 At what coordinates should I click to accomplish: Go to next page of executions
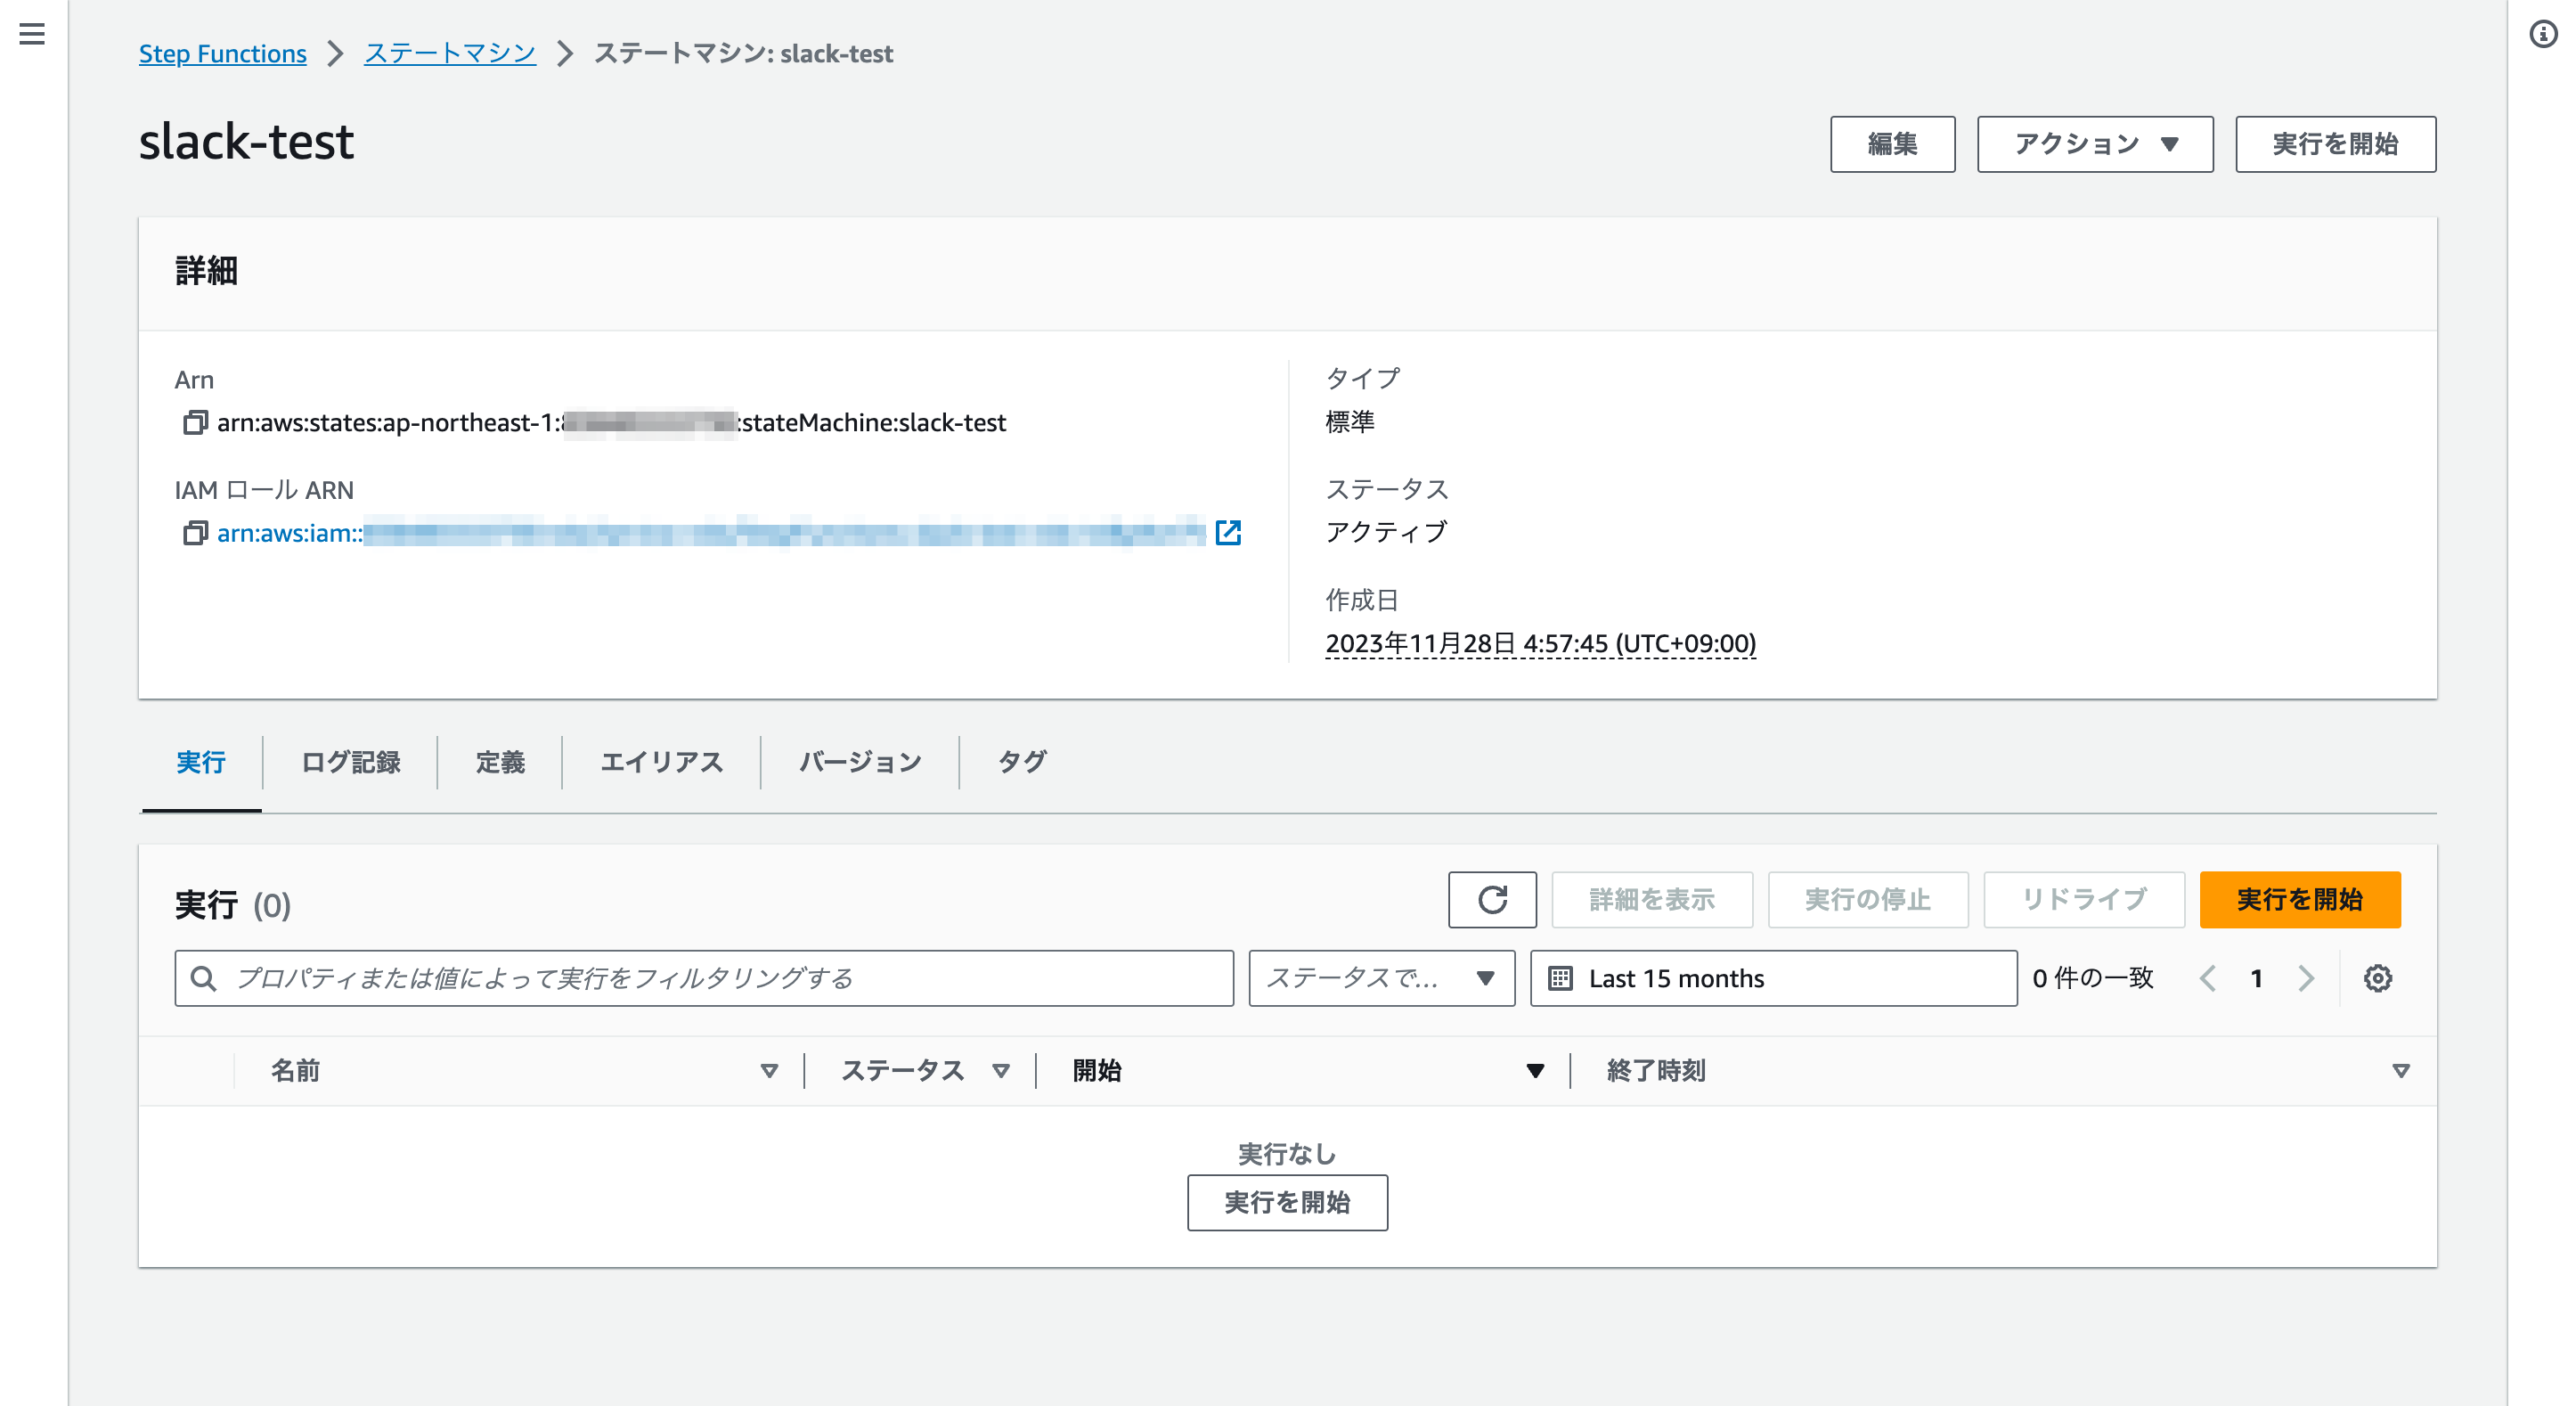click(2306, 978)
